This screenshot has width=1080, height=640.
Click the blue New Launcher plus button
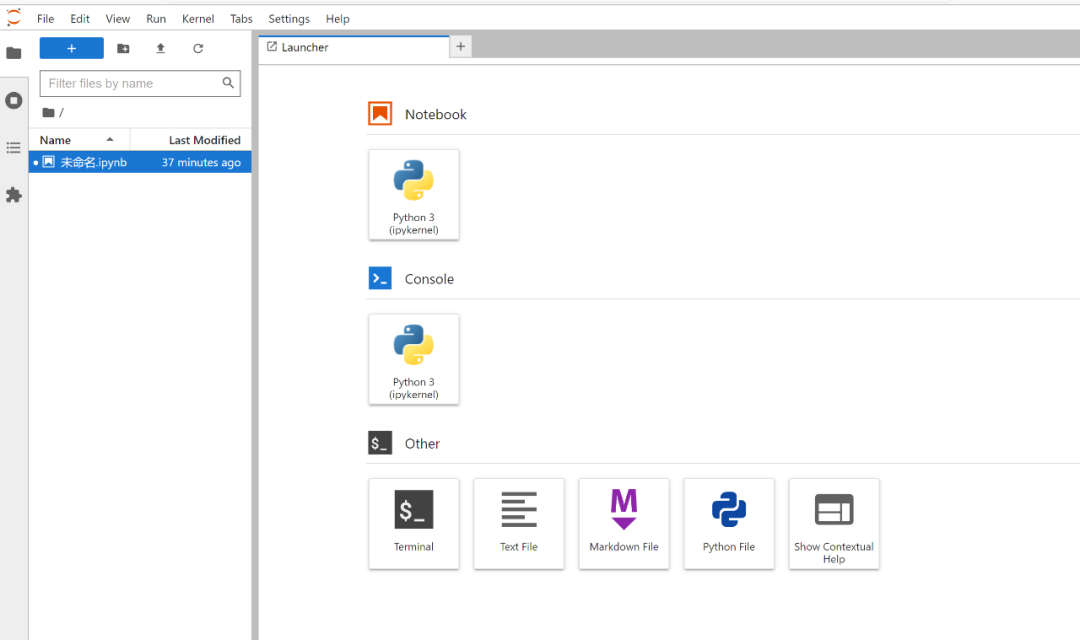pos(72,48)
